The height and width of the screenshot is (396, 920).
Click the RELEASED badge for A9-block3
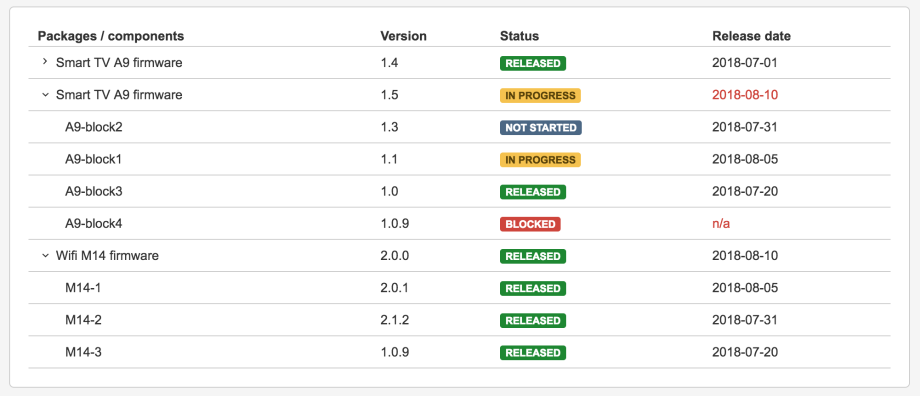(x=533, y=192)
